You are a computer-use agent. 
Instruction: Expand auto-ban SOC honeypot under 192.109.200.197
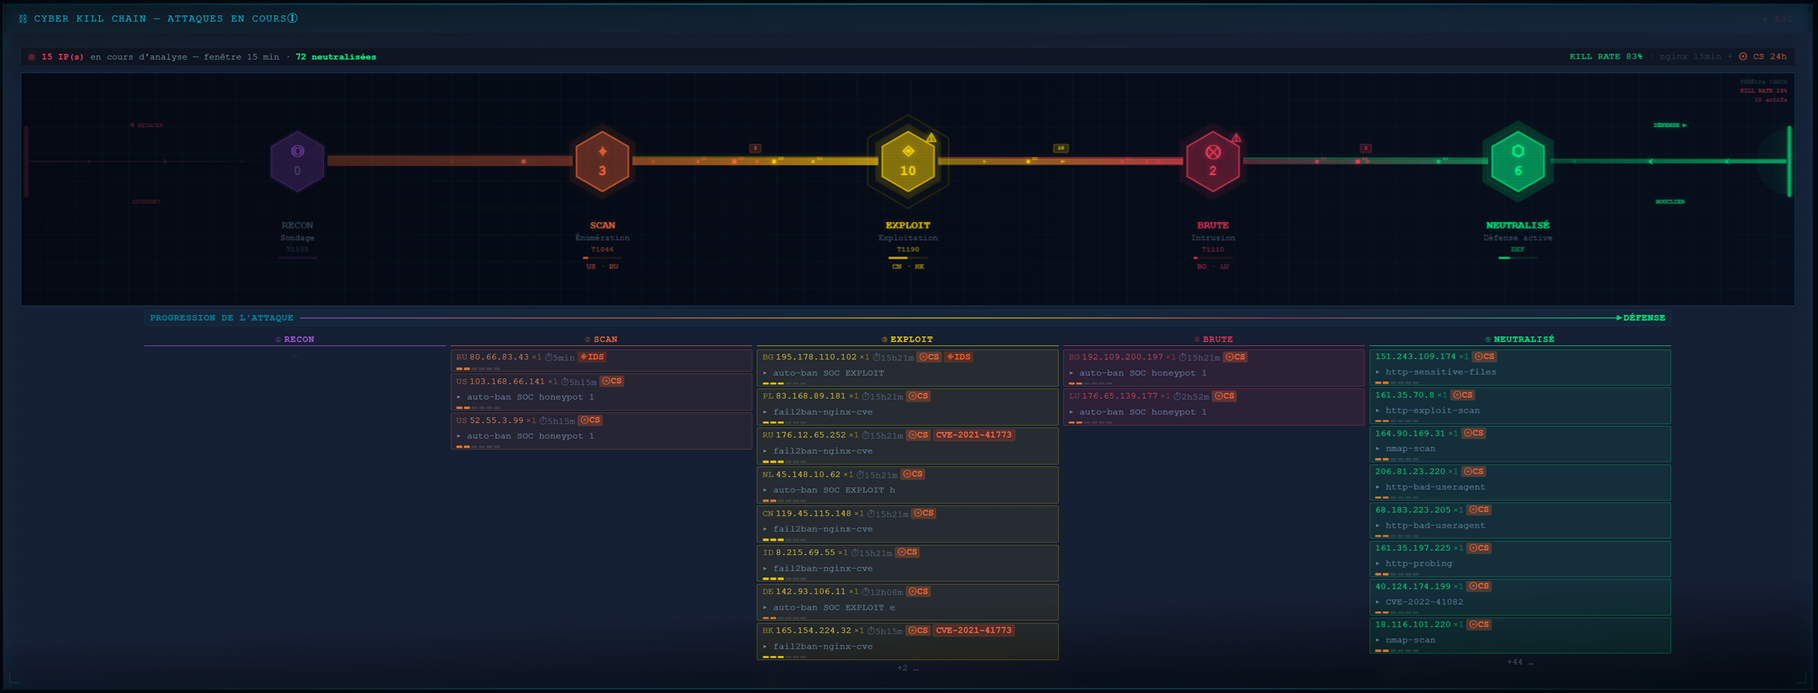click(x=1138, y=373)
